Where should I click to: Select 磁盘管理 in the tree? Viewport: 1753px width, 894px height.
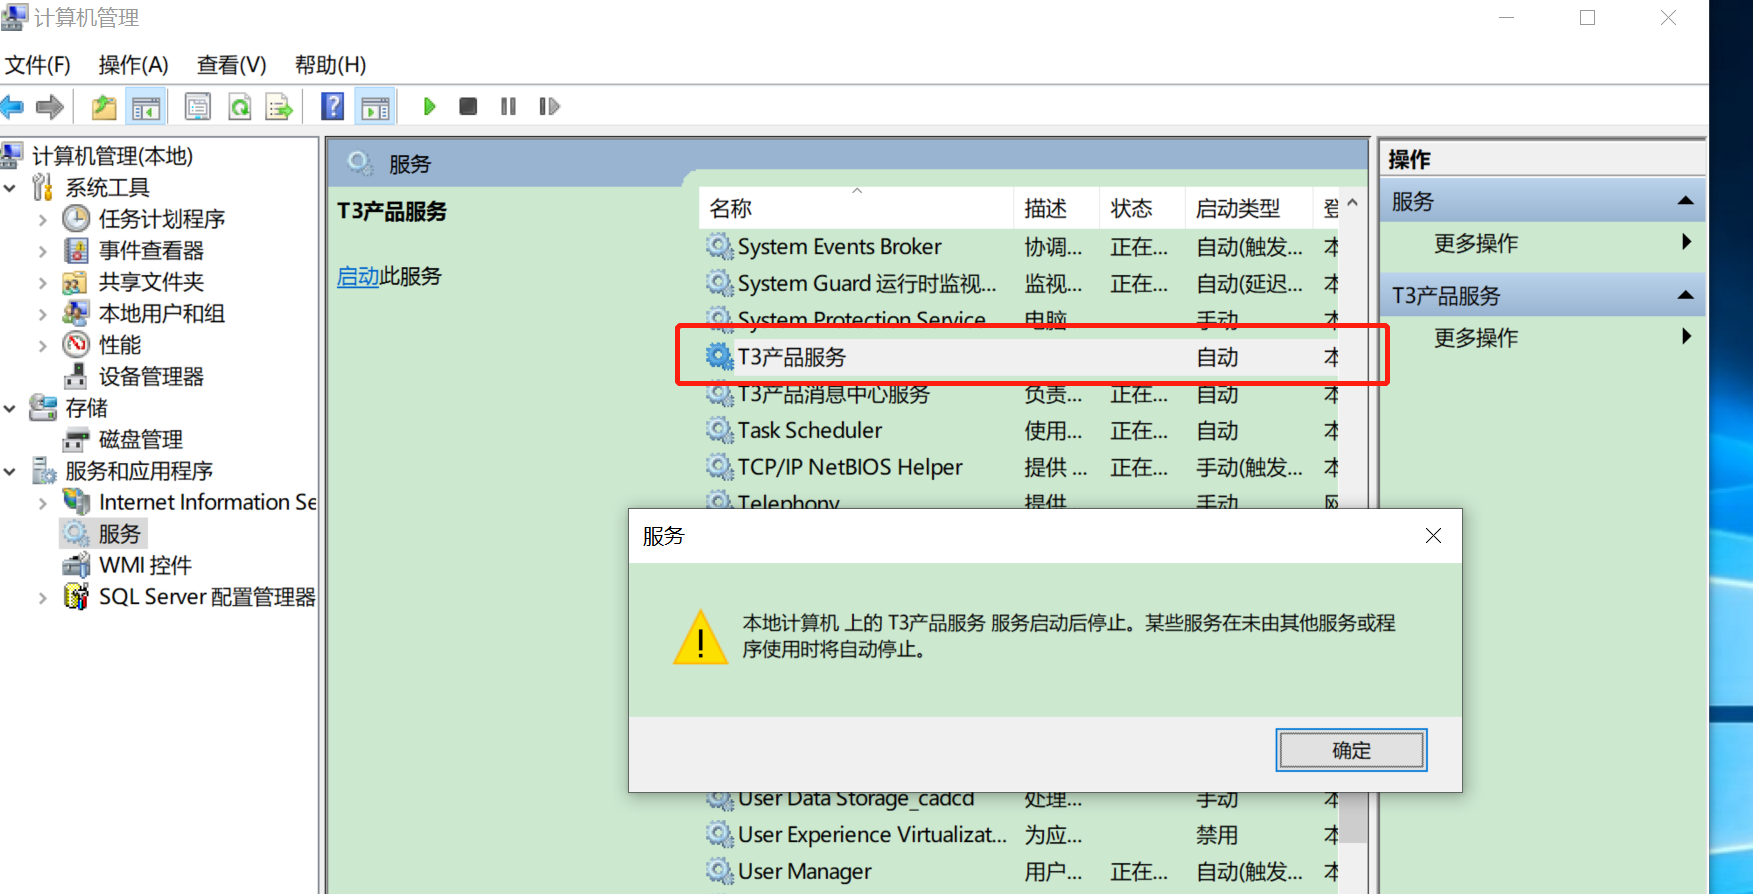click(140, 439)
